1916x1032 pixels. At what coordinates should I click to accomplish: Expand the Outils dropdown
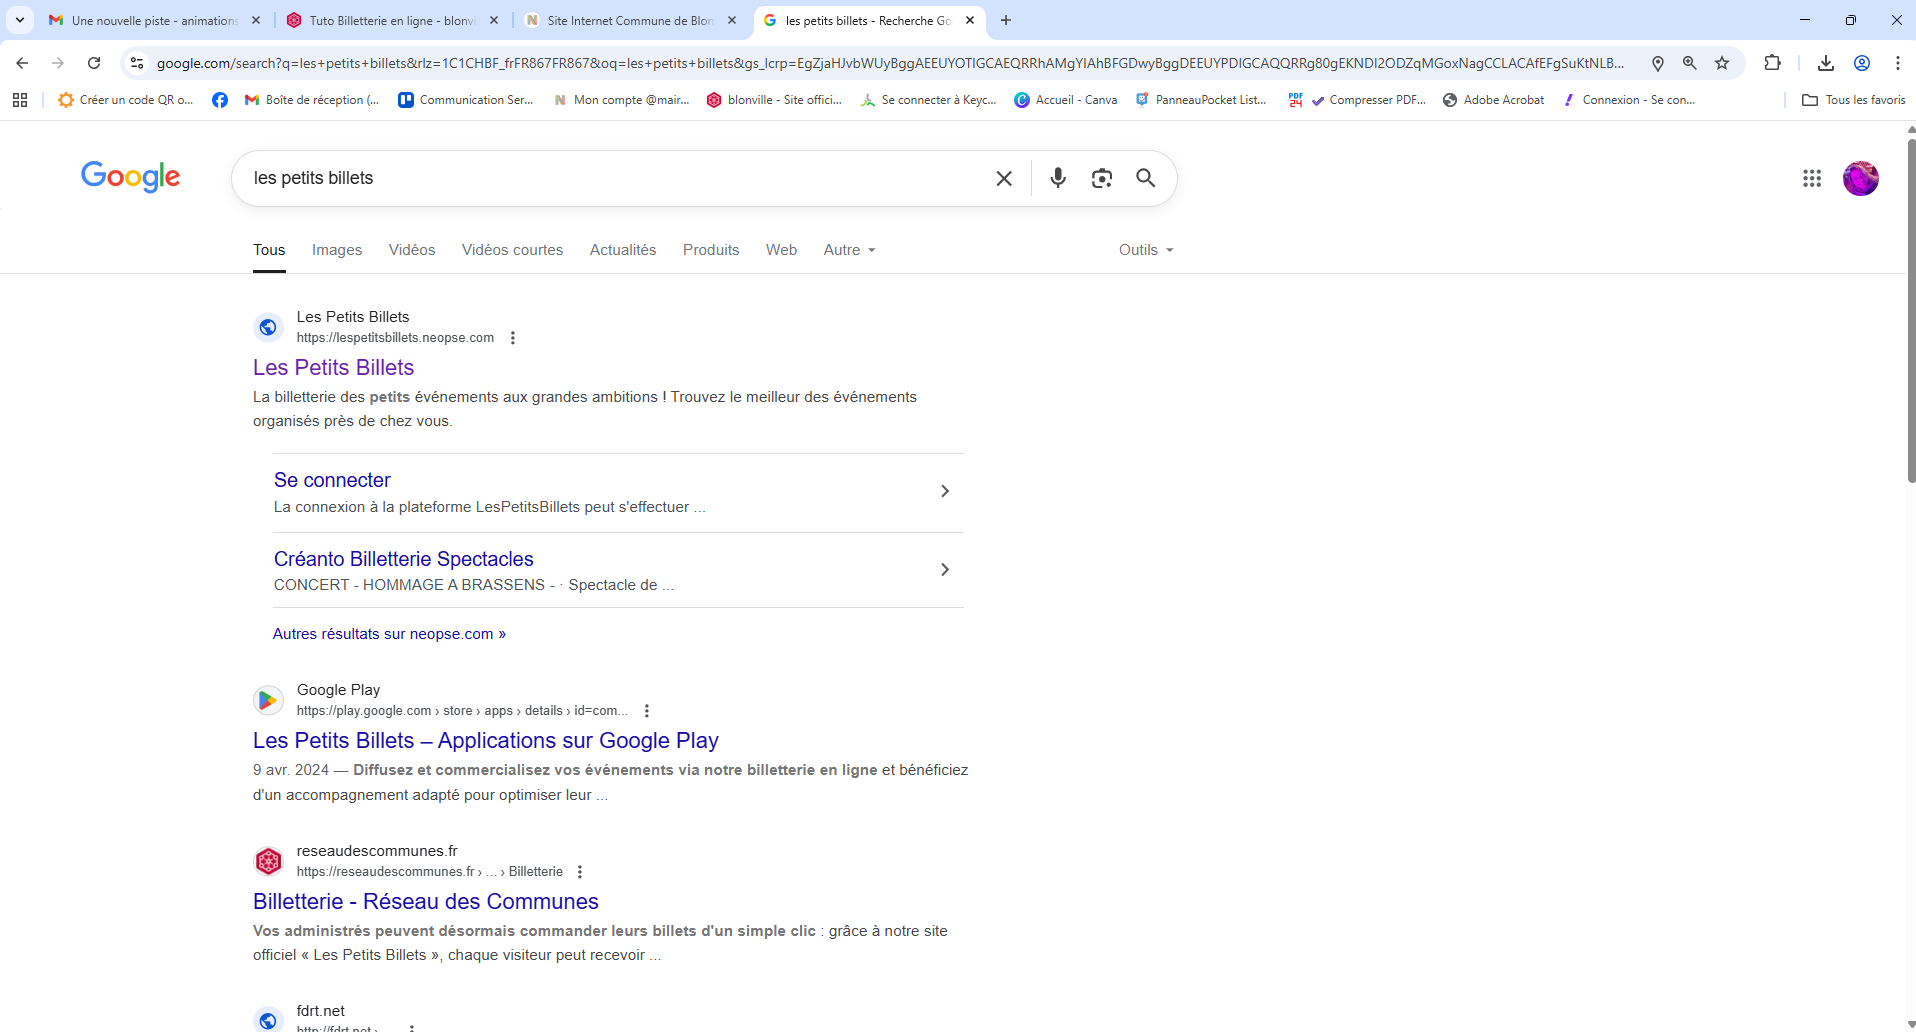1146,250
